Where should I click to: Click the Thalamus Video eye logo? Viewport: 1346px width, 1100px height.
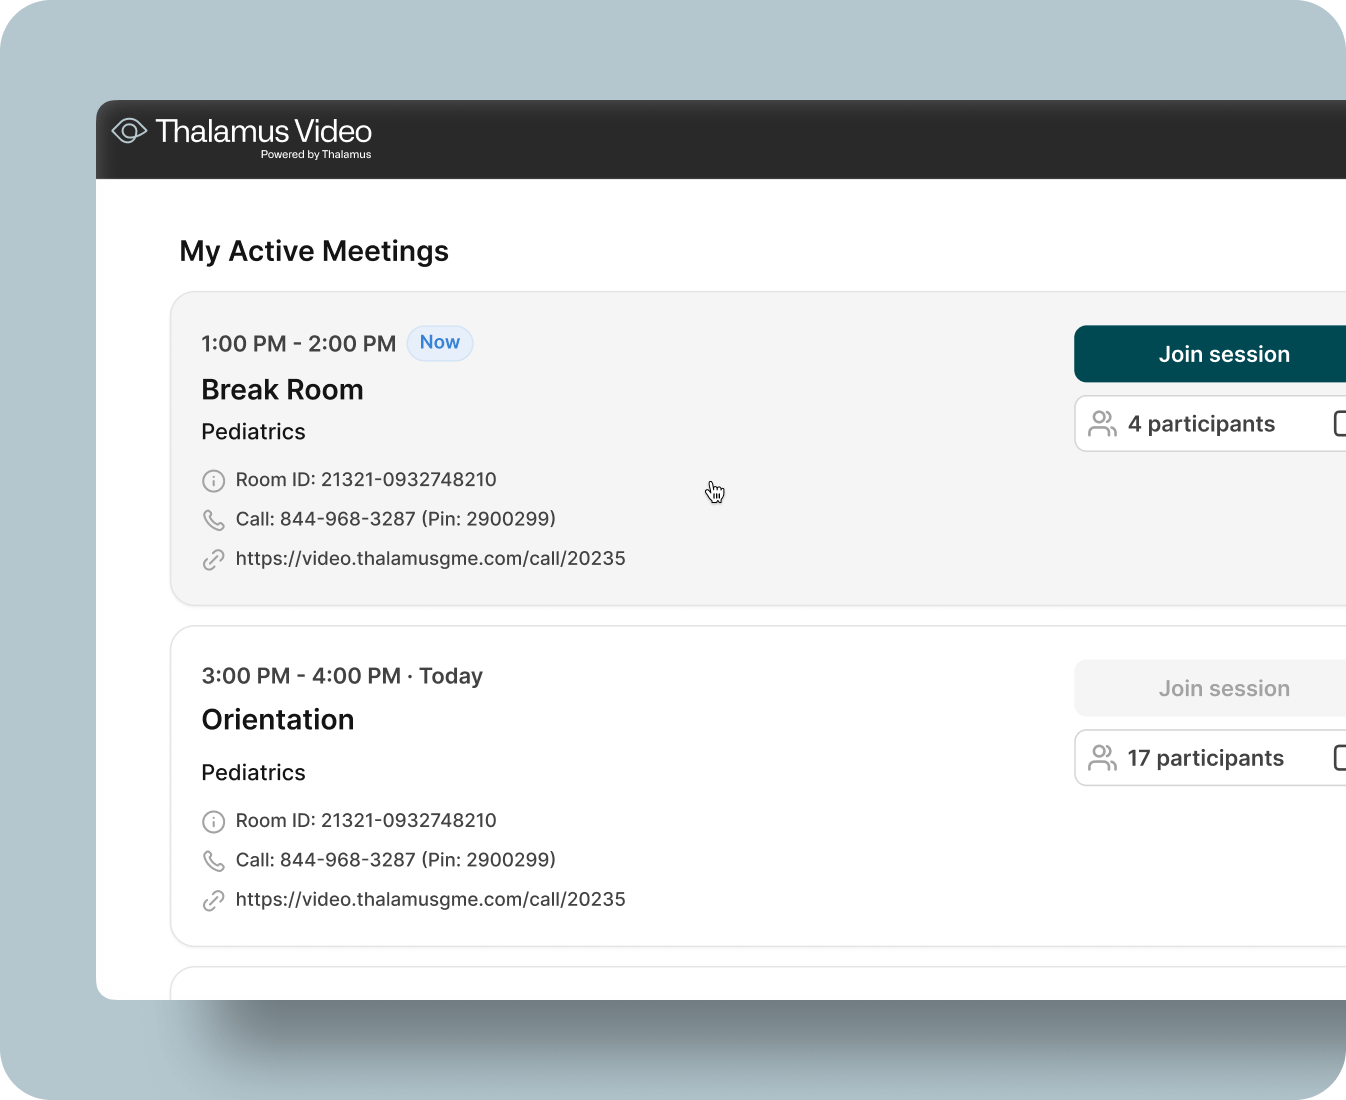pos(129,131)
